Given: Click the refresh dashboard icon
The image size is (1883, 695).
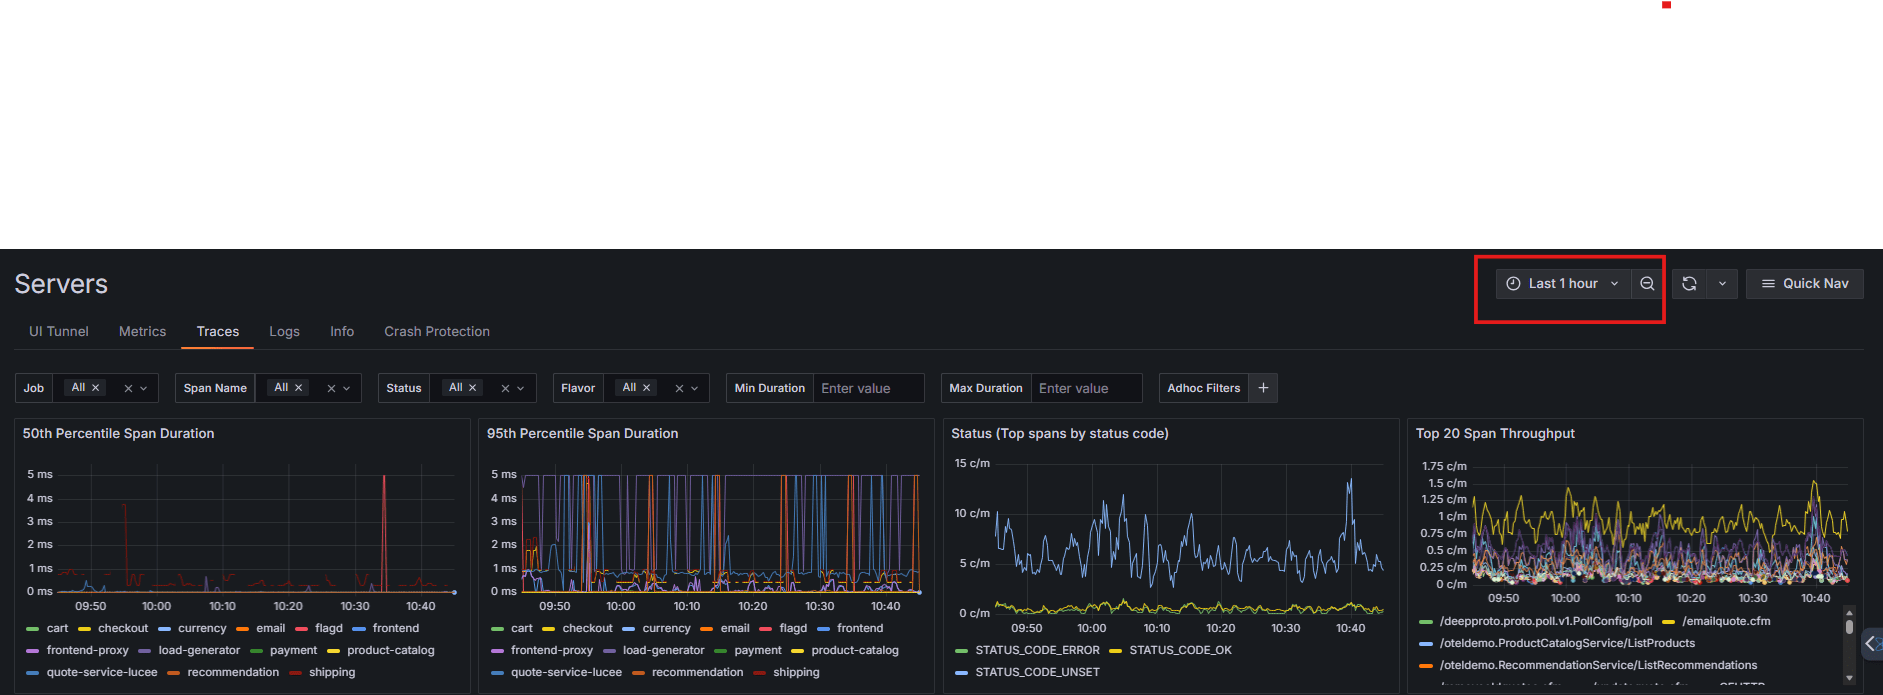Looking at the screenshot, I should tap(1689, 284).
